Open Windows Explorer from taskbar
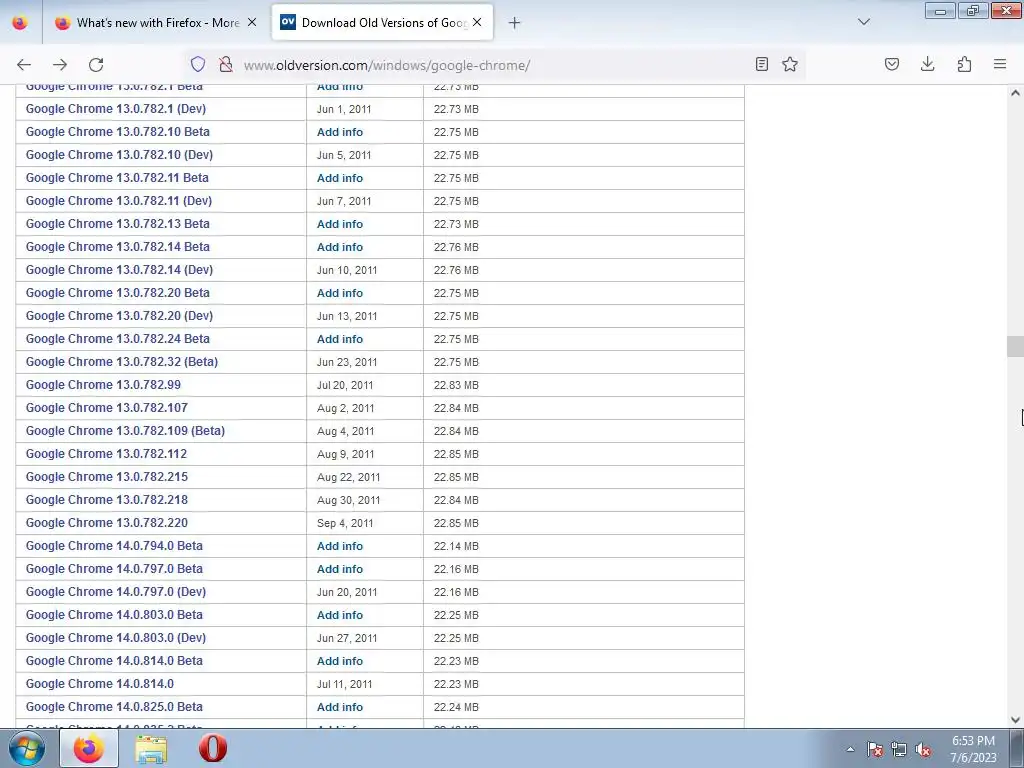The image size is (1024, 768). click(151, 748)
